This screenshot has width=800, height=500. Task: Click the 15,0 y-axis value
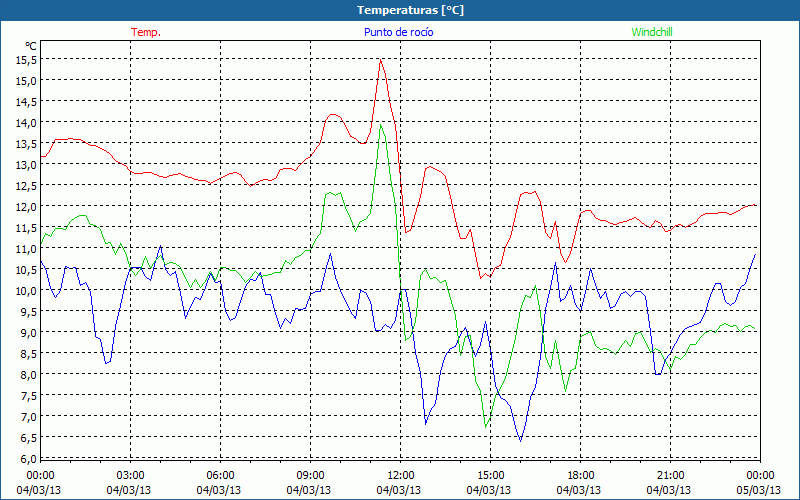coord(26,81)
